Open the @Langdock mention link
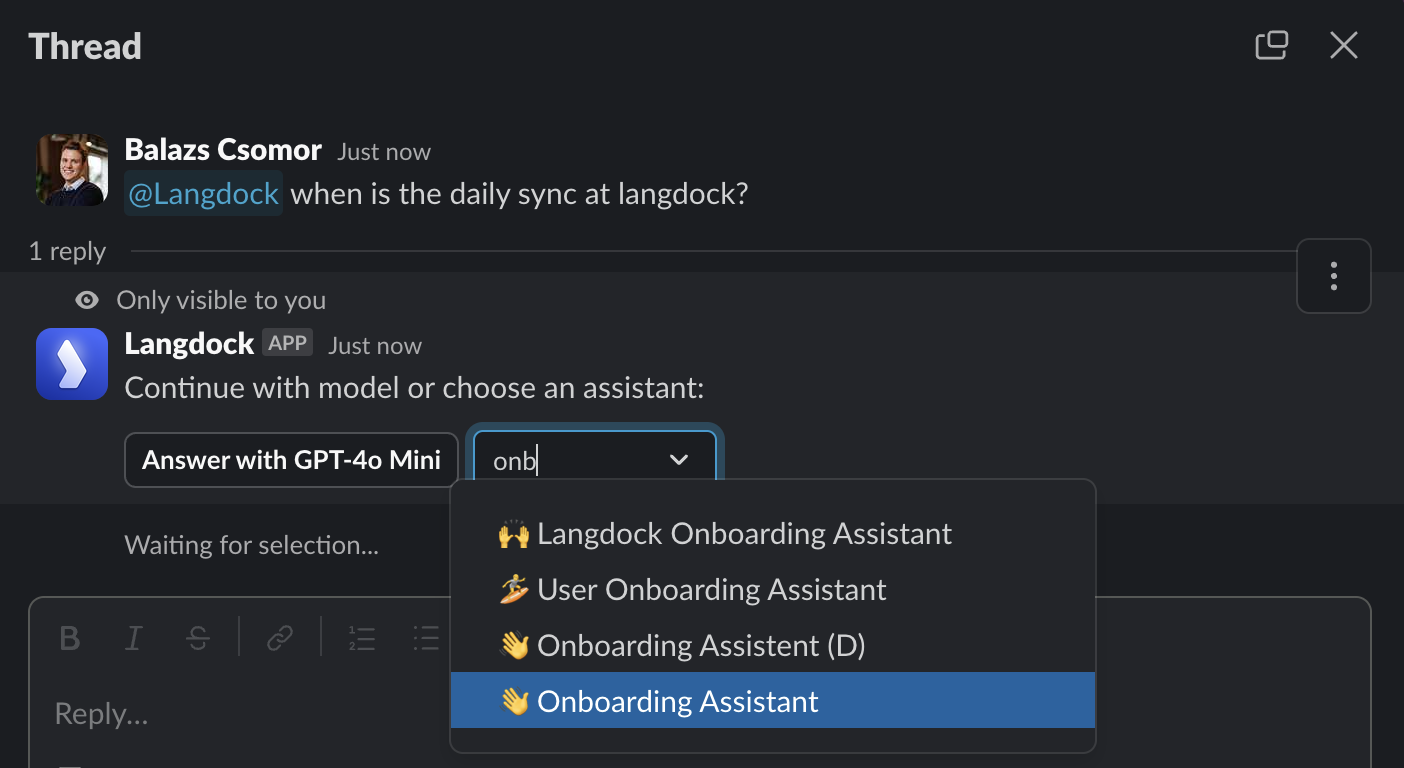This screenshot has width=1404, height=768. [x=204, y=193]
